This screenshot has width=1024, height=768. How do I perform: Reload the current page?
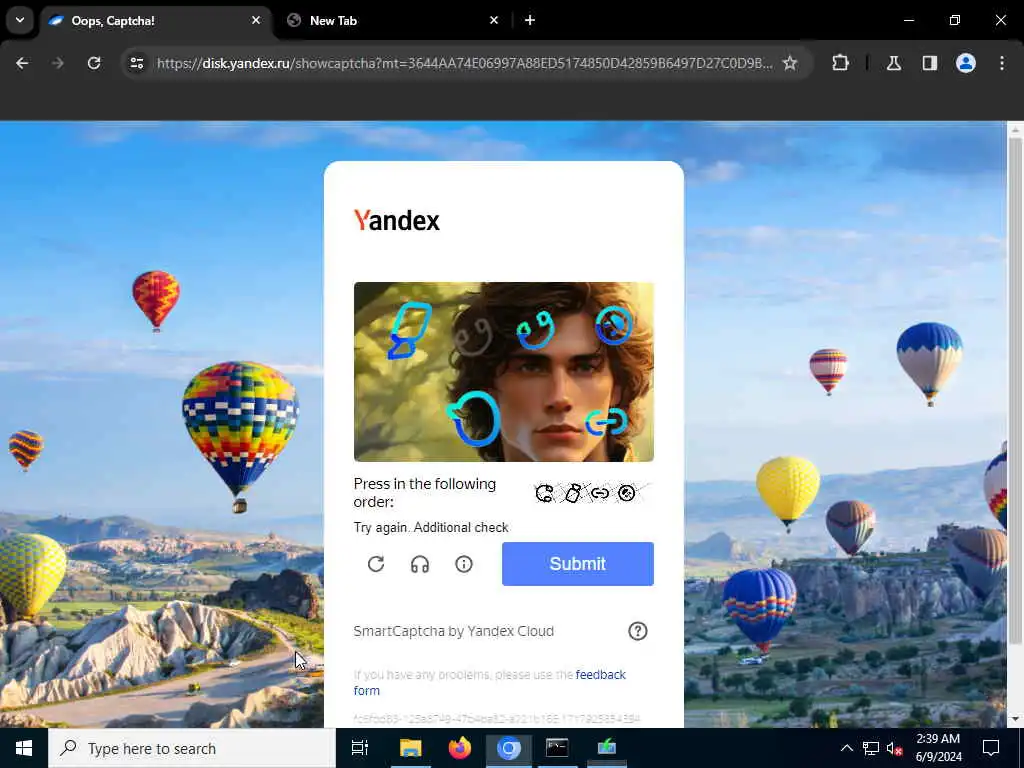click(94, 63)
